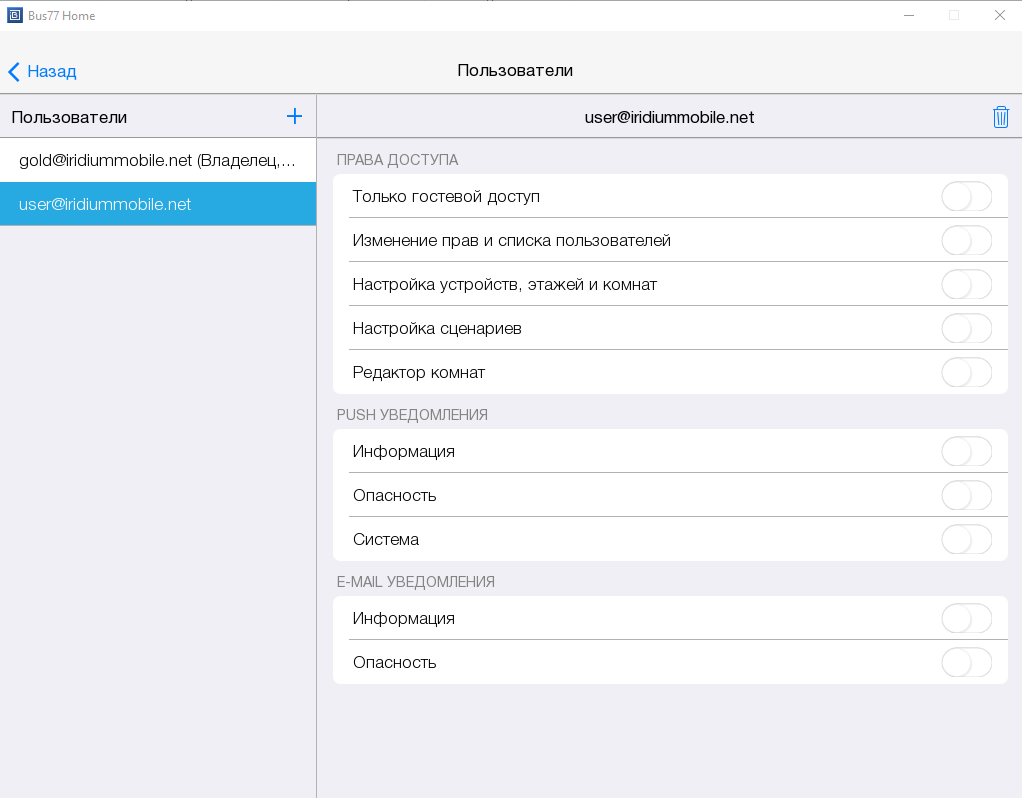Click the back chevron icon

(x=14, y=71)
